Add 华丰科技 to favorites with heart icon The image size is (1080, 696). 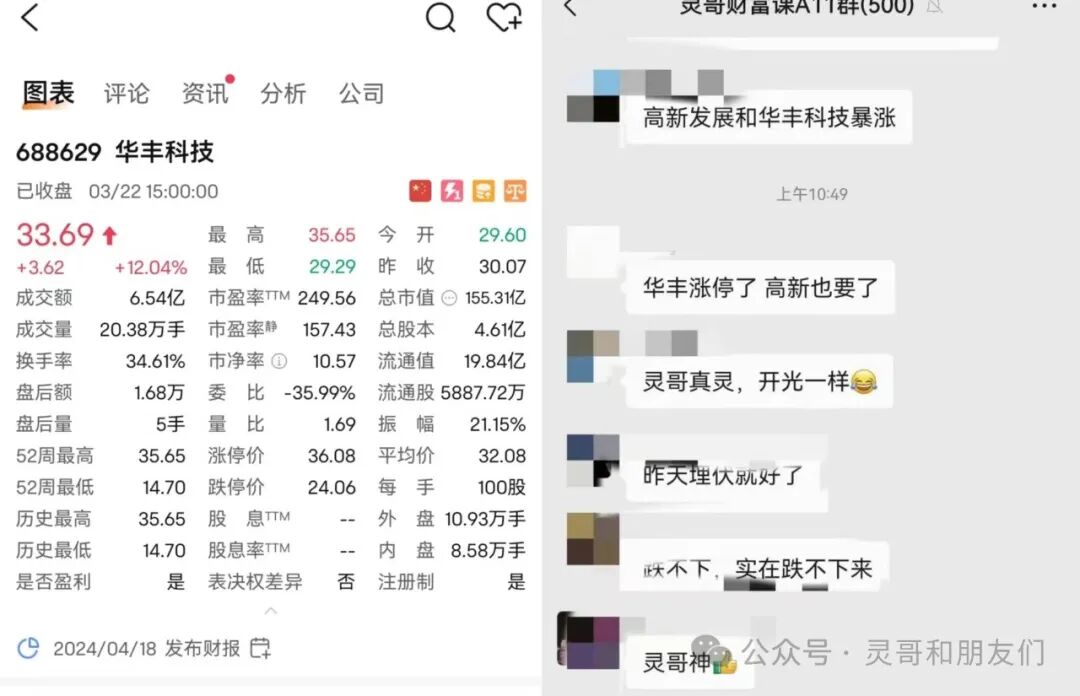505,18
